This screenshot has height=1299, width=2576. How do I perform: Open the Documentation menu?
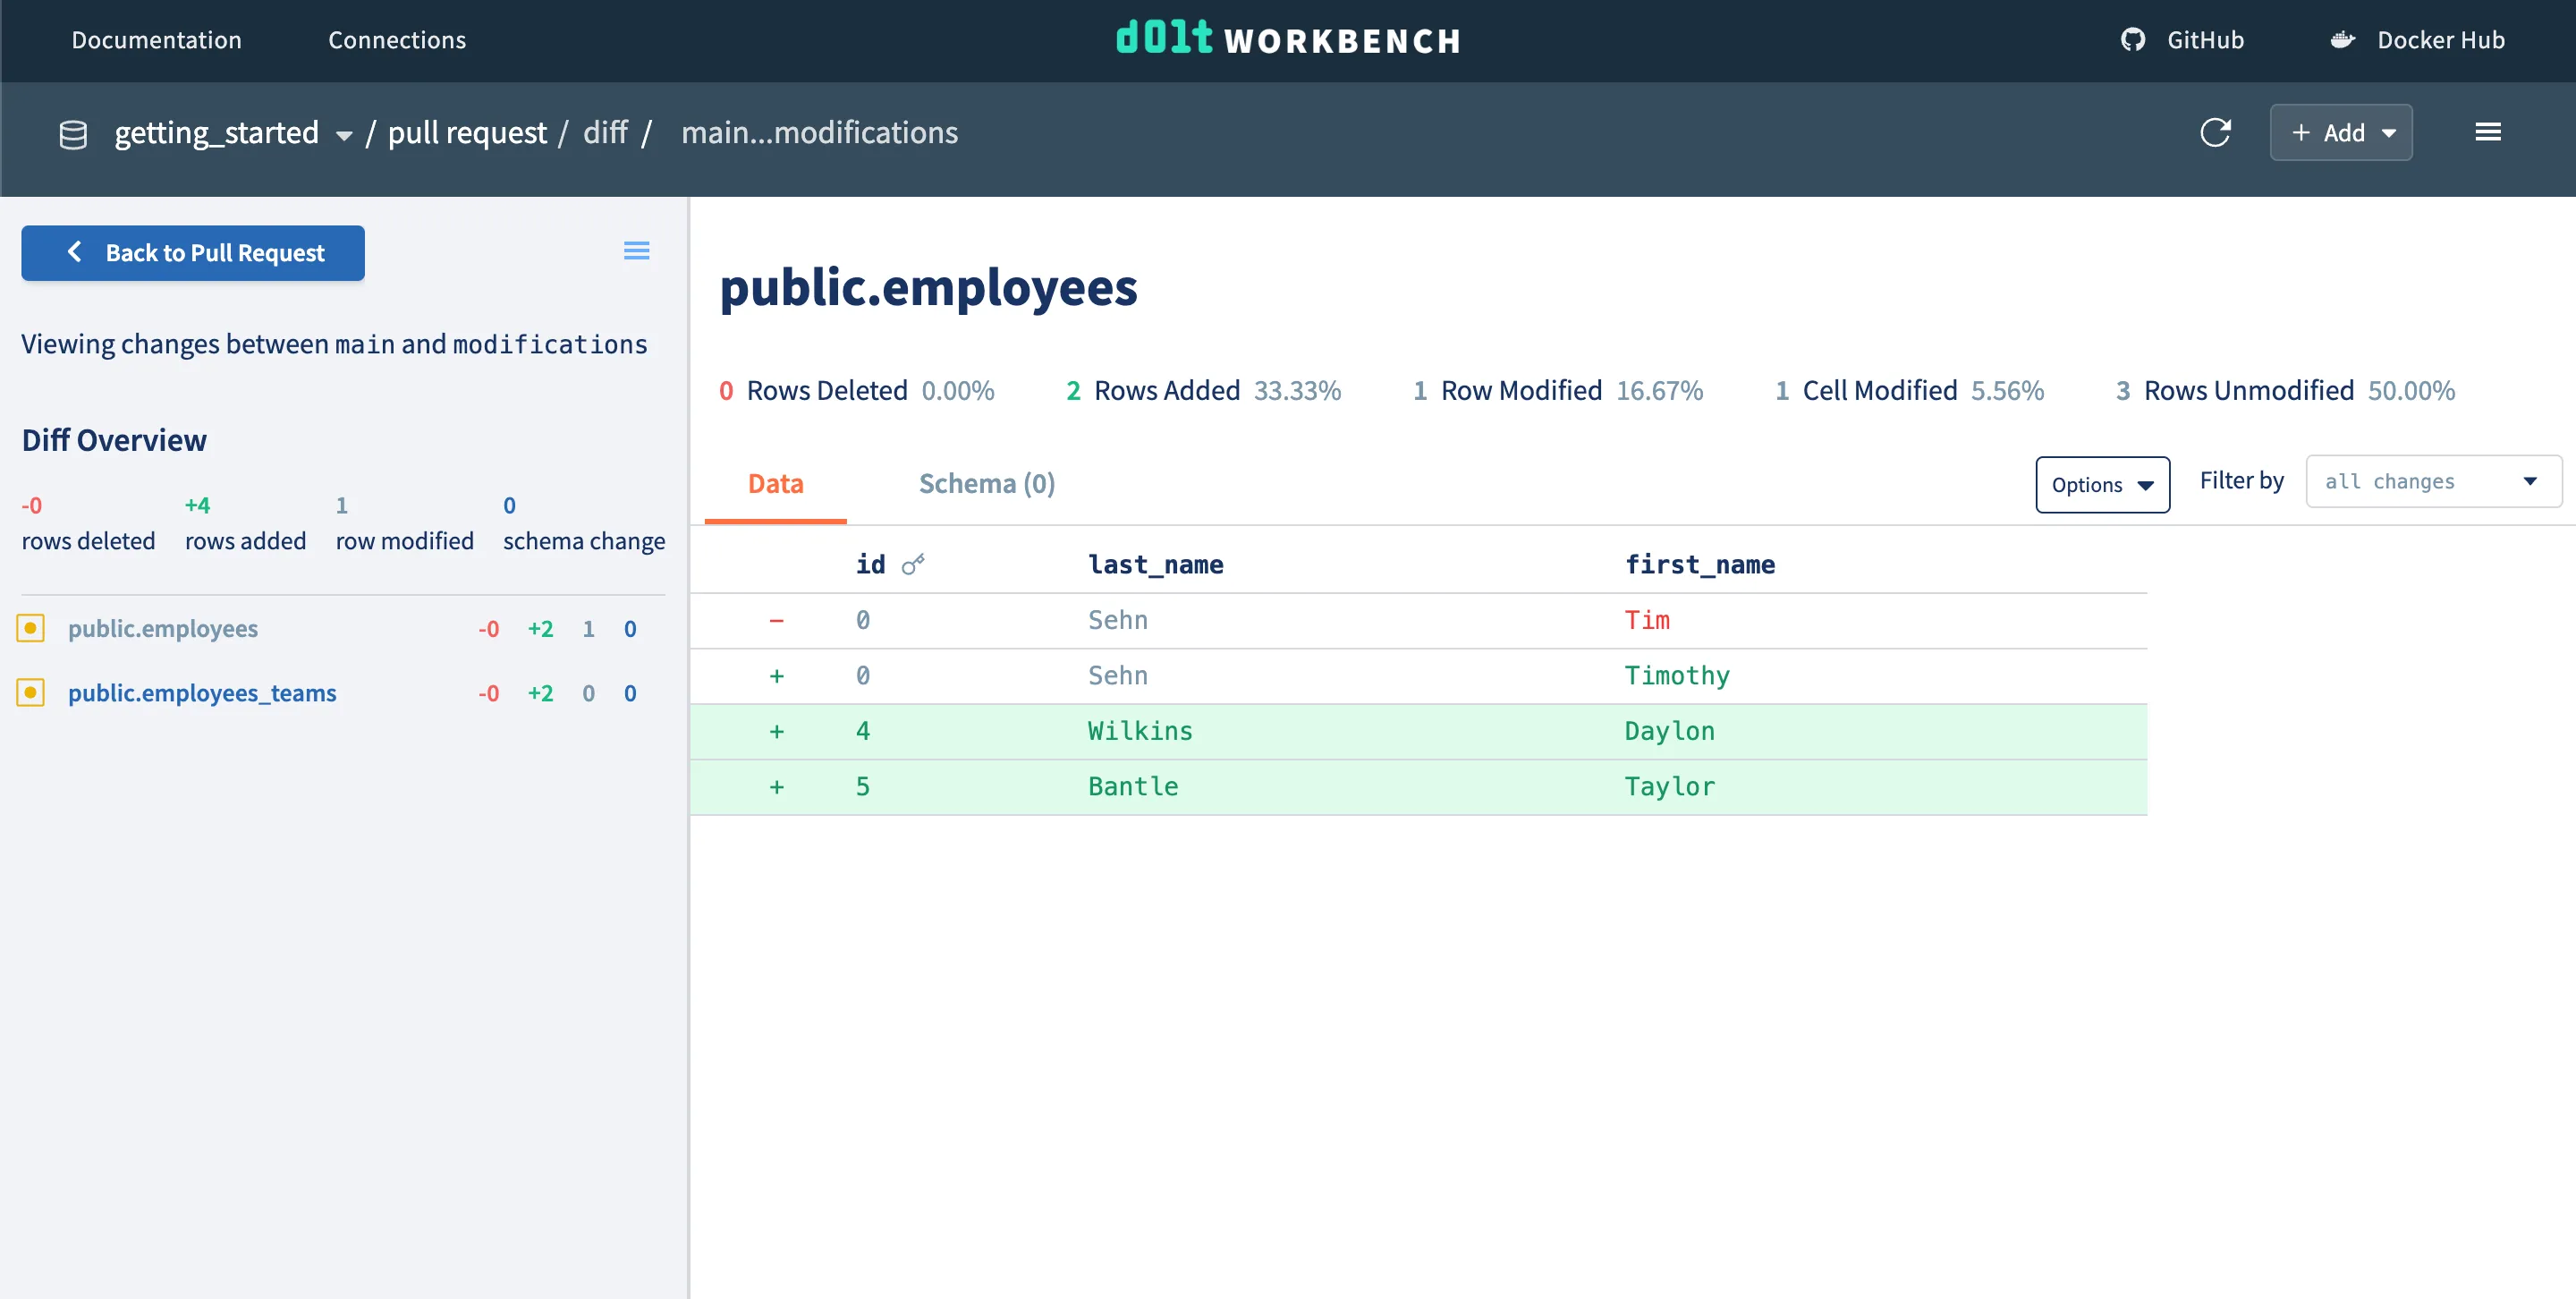point(156,40)
